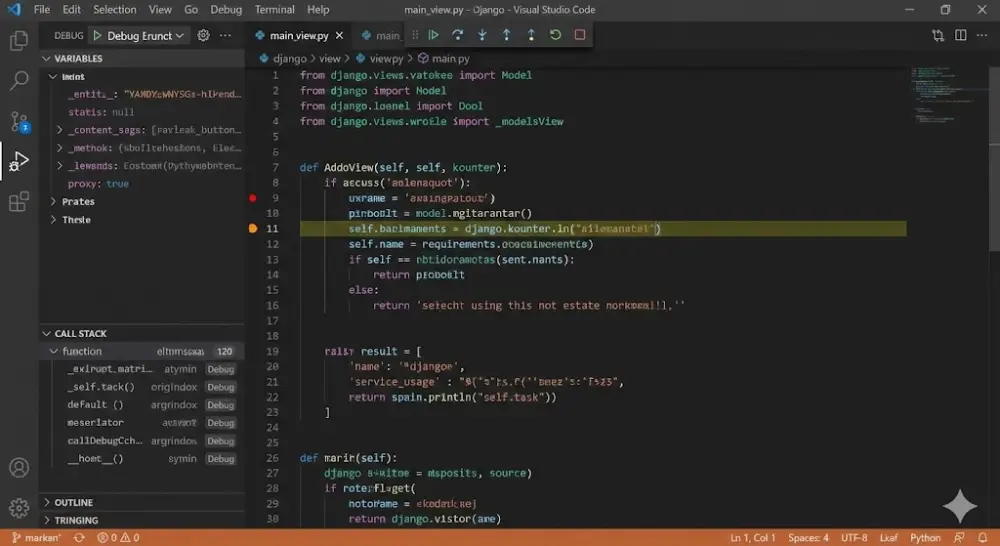Screen dimensions: 1000x546
Task: Click the viewpy breadcrumb segment
Action: click(386, 59)
